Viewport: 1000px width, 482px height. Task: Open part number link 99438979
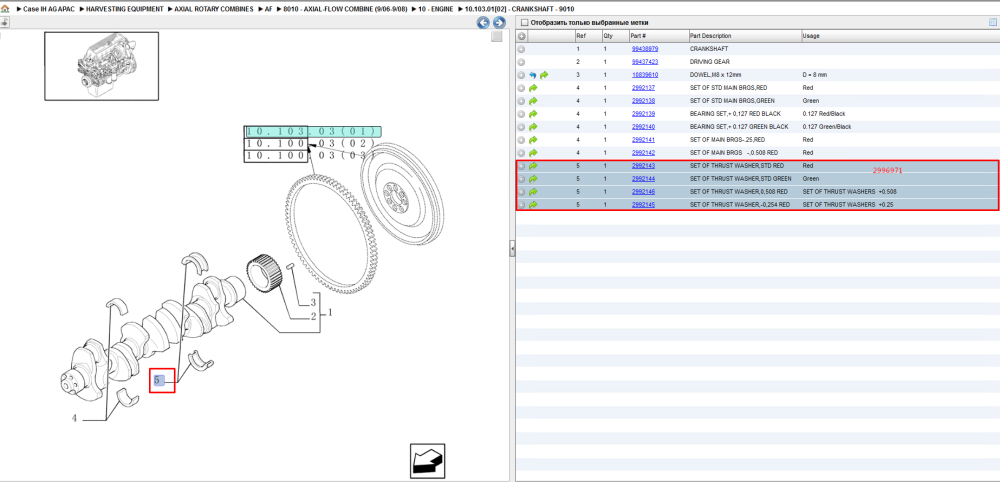pos(645,49)
